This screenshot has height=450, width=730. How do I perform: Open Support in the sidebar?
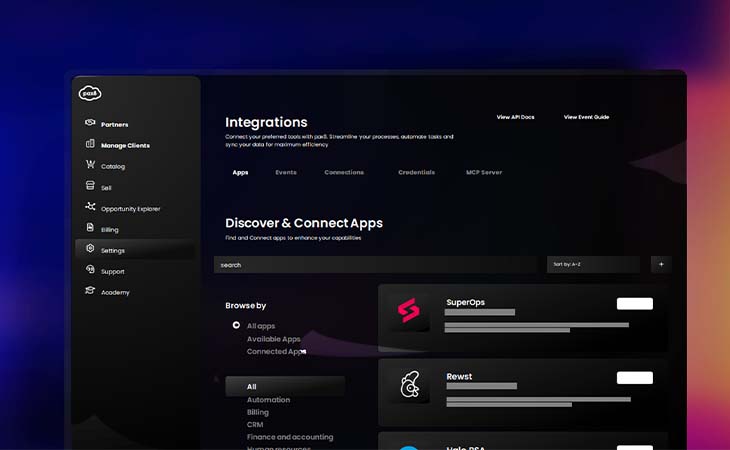pos(113,272)
